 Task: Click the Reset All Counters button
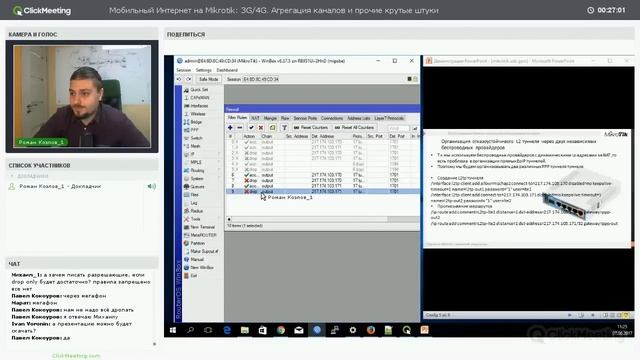pos(354,128)
